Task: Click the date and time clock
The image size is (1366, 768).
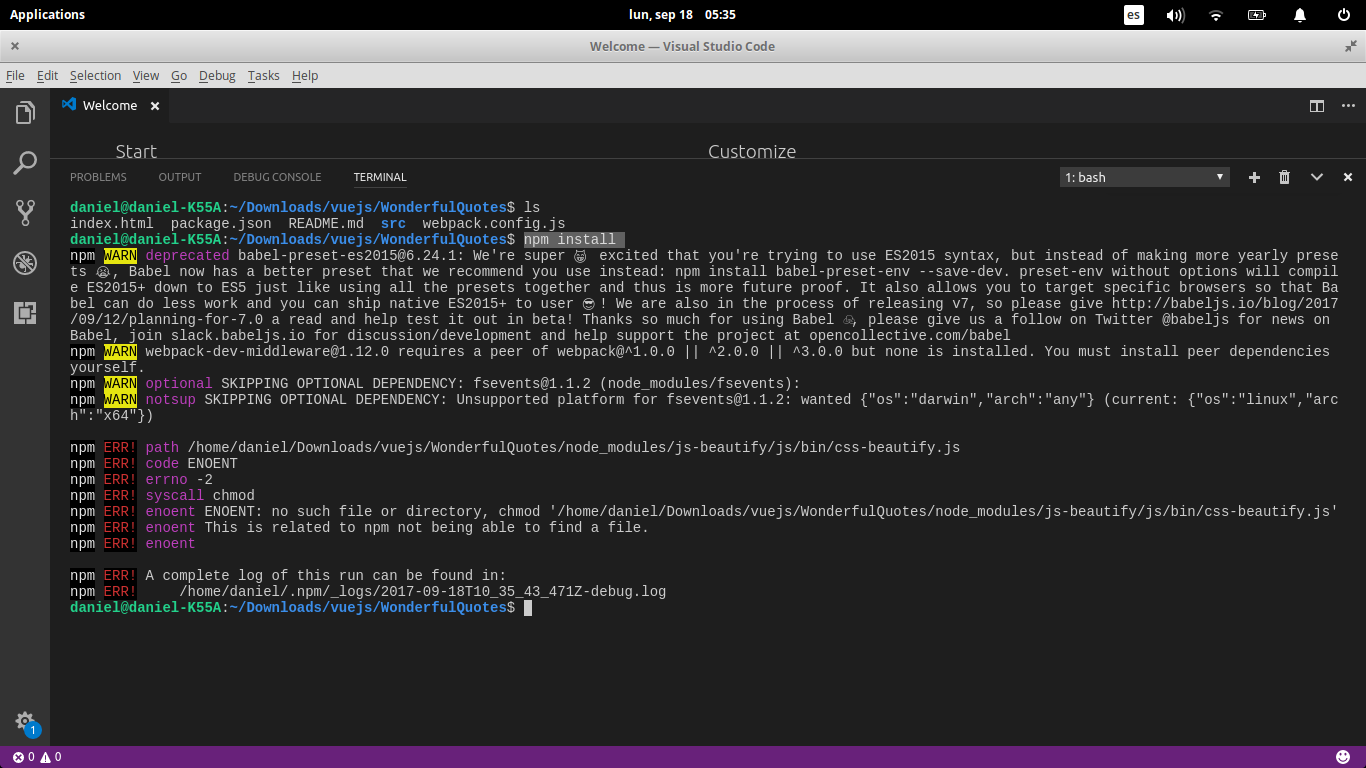Action: pyautogui.click(x=682, y=14)
